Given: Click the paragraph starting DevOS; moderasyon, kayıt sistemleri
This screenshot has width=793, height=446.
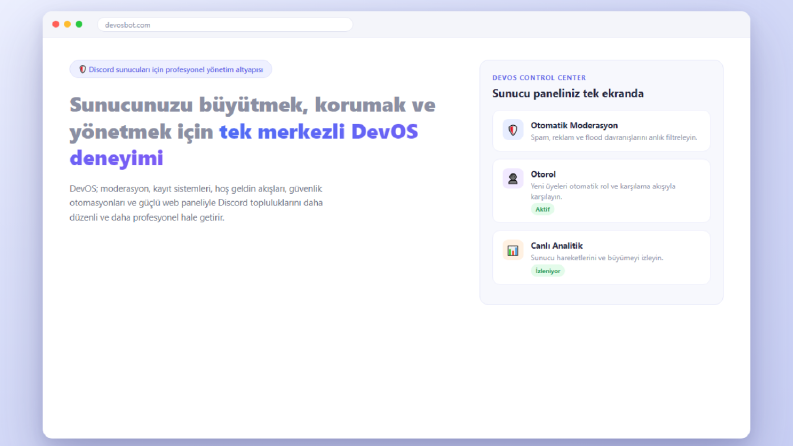Looking at the screenshot, I should 196,203.
